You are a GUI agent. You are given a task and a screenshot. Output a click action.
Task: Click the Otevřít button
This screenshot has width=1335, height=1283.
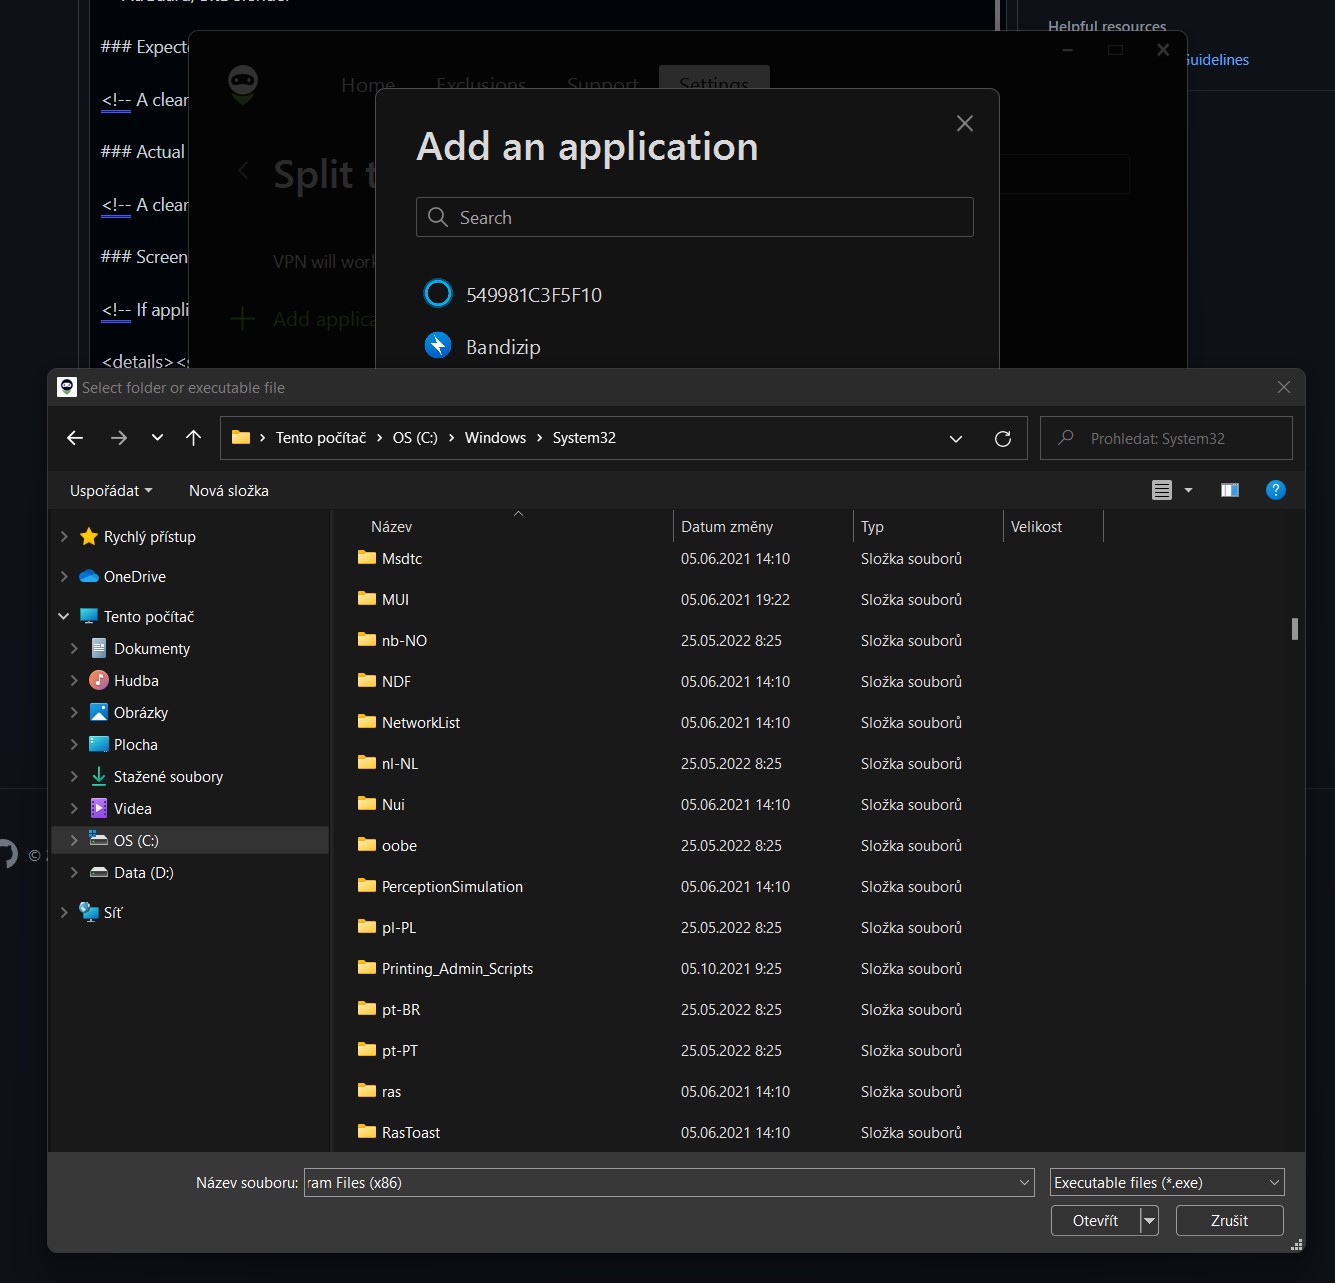click(1095, 1220)
